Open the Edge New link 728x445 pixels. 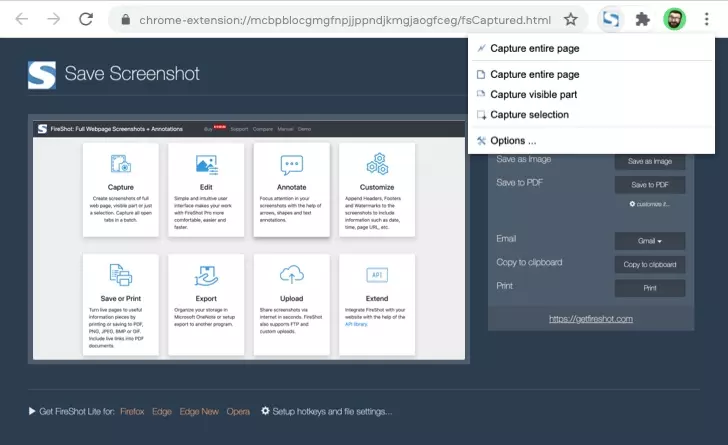[x=199, y=412]
